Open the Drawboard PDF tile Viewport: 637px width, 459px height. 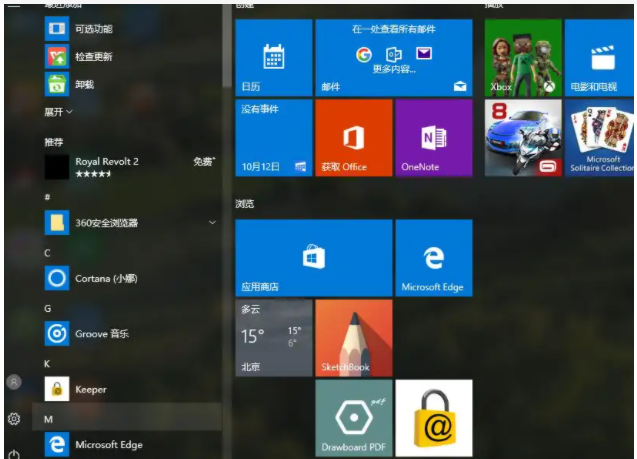pos(354,418)
